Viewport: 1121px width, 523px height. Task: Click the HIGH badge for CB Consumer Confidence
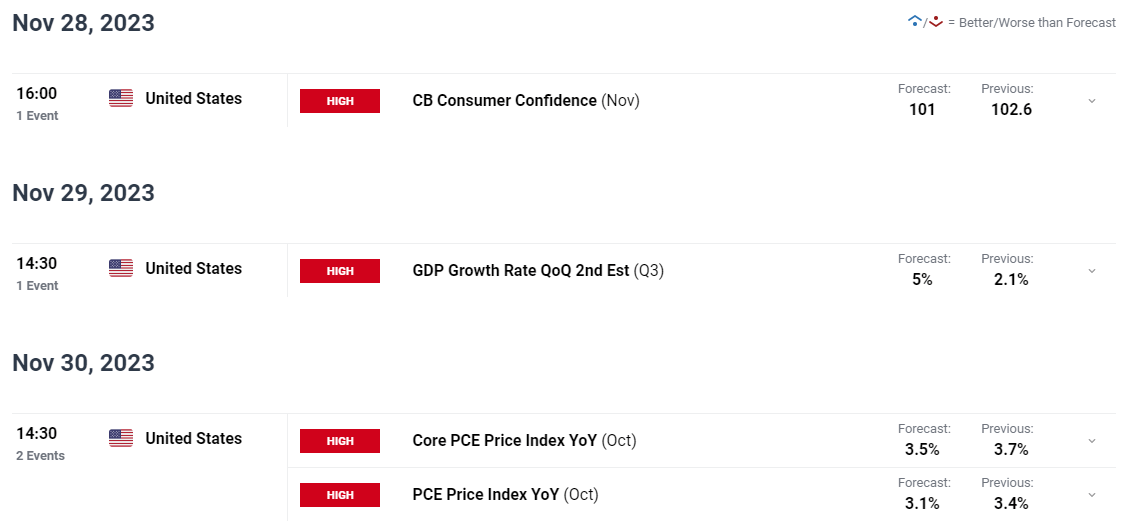340,101
